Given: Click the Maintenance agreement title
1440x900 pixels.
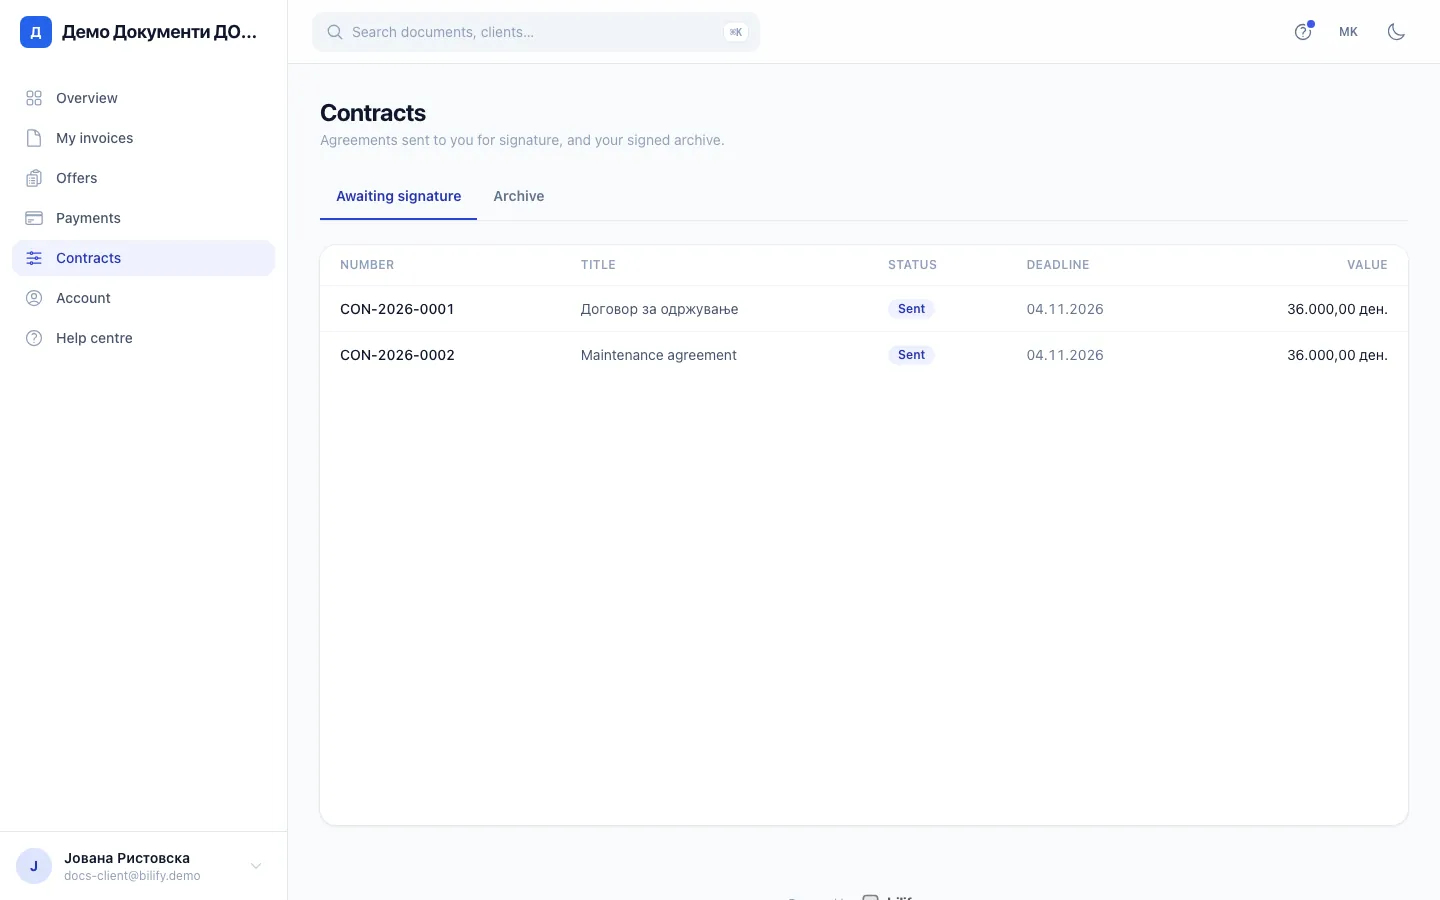Looking at the screenshot, I should click(659, 355).
